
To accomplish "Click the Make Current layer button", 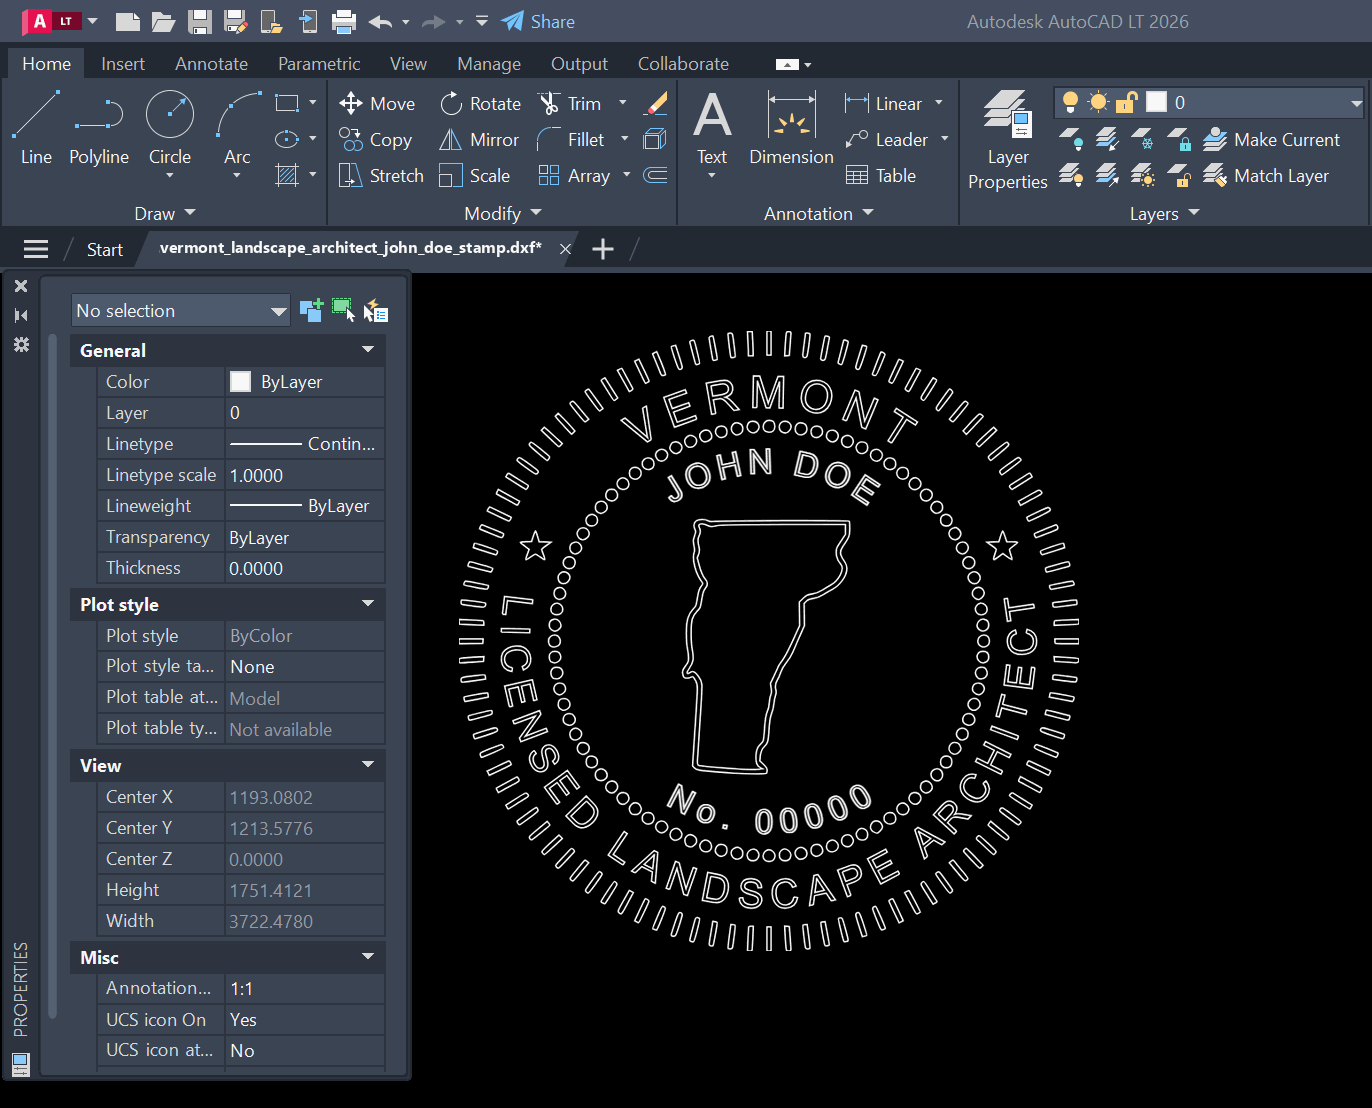I will (x=1271, y=139).
